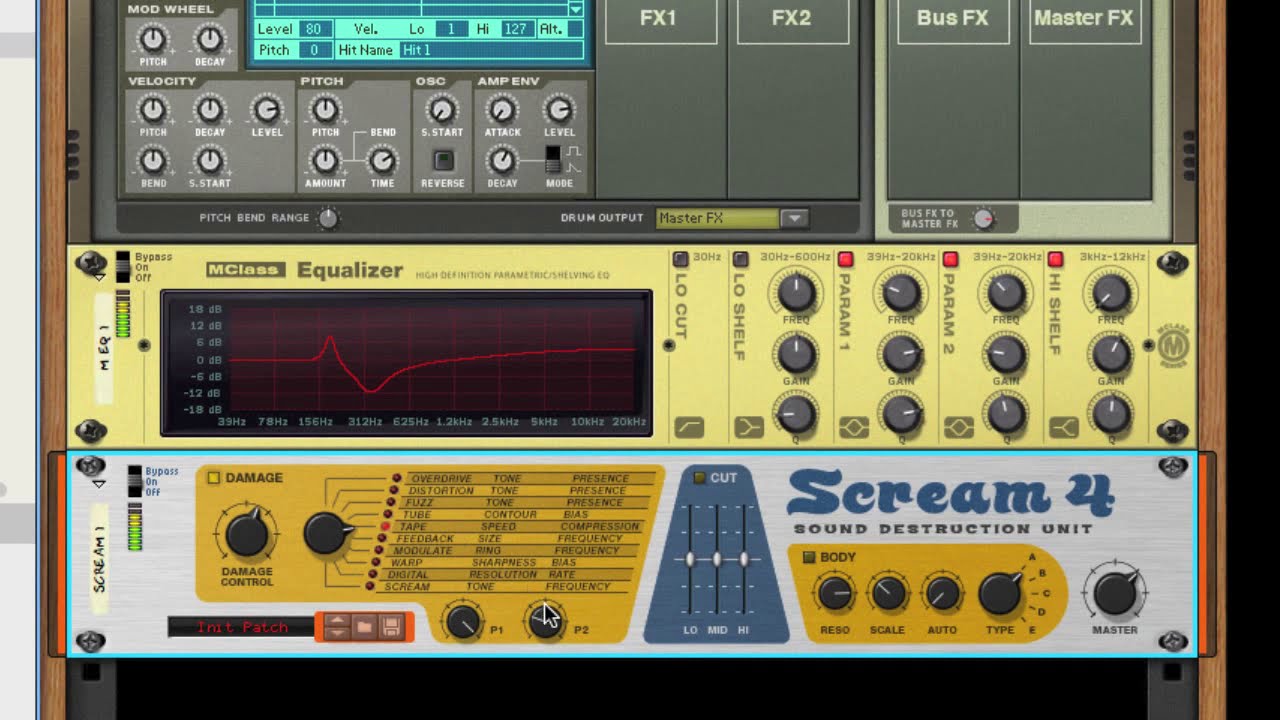The height and width of the screenshot is (720, 1280).
Task: Click the P2 parameter knob
Action: pyautogui.click(x=546, y=621)
